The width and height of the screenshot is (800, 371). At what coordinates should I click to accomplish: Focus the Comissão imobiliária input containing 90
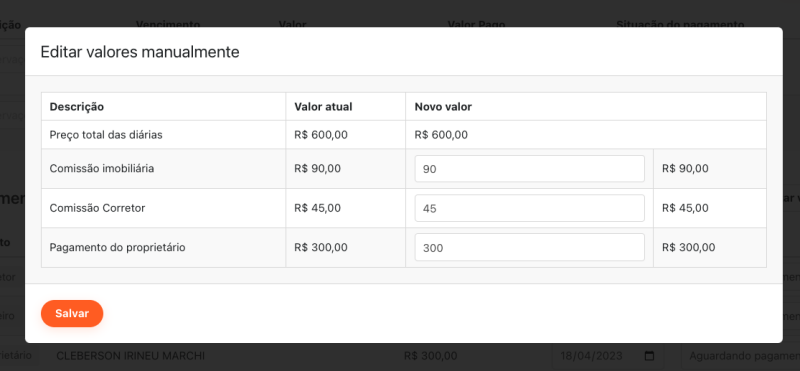click(x=530, y=169)
